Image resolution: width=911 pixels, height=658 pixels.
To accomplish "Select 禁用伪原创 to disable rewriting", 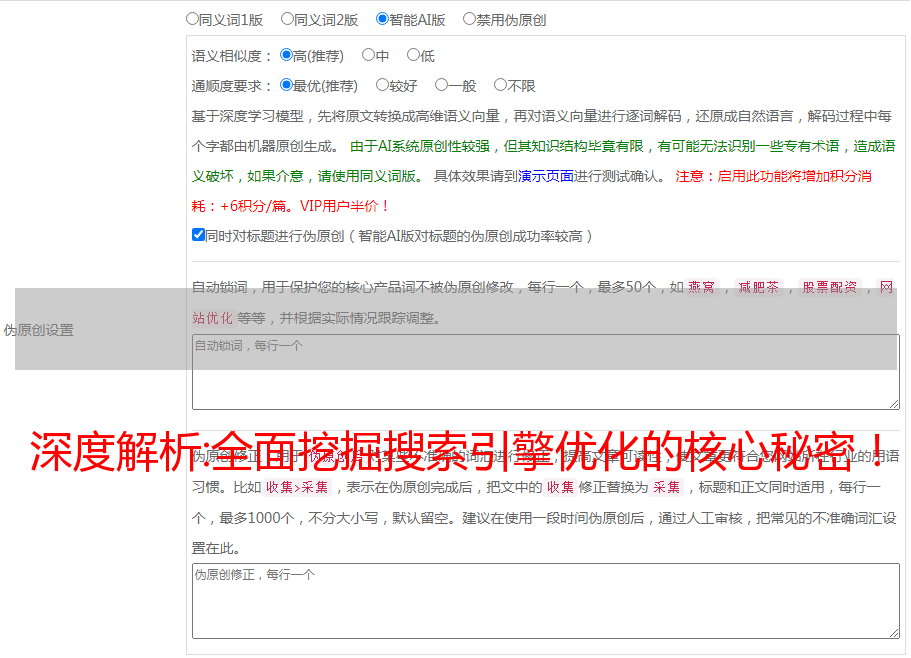I will pos(469,19).
